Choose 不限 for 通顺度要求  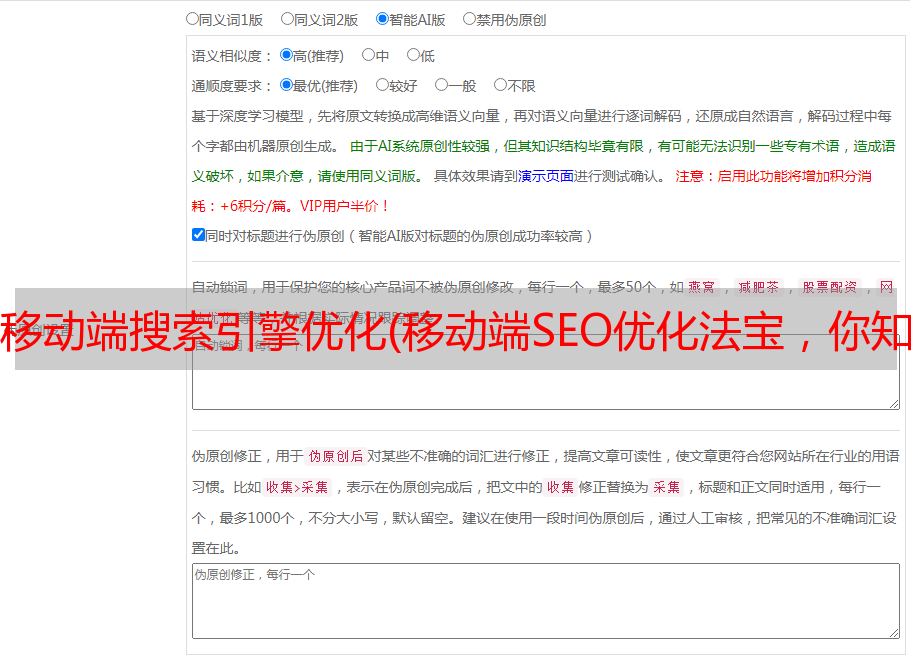tap(500, 85)
